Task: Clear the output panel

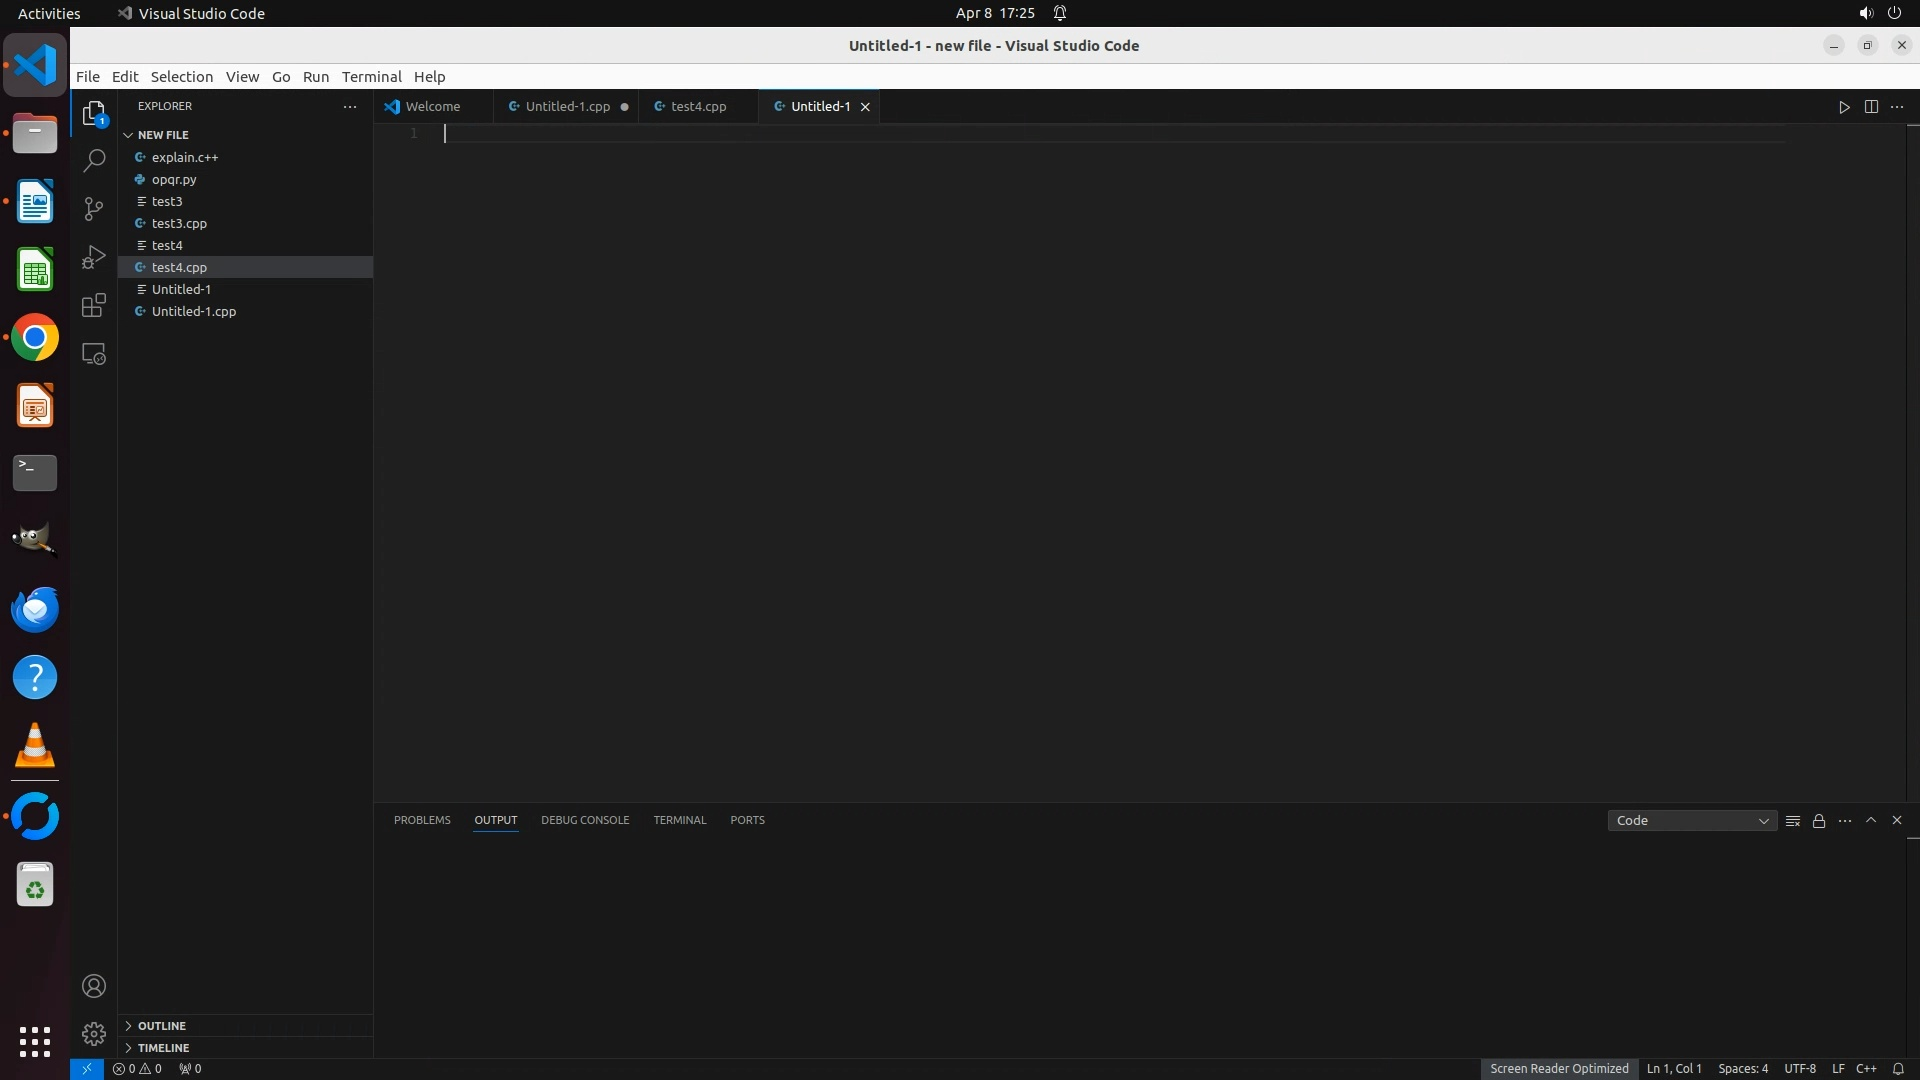Action: click(x=1793, y=821)
